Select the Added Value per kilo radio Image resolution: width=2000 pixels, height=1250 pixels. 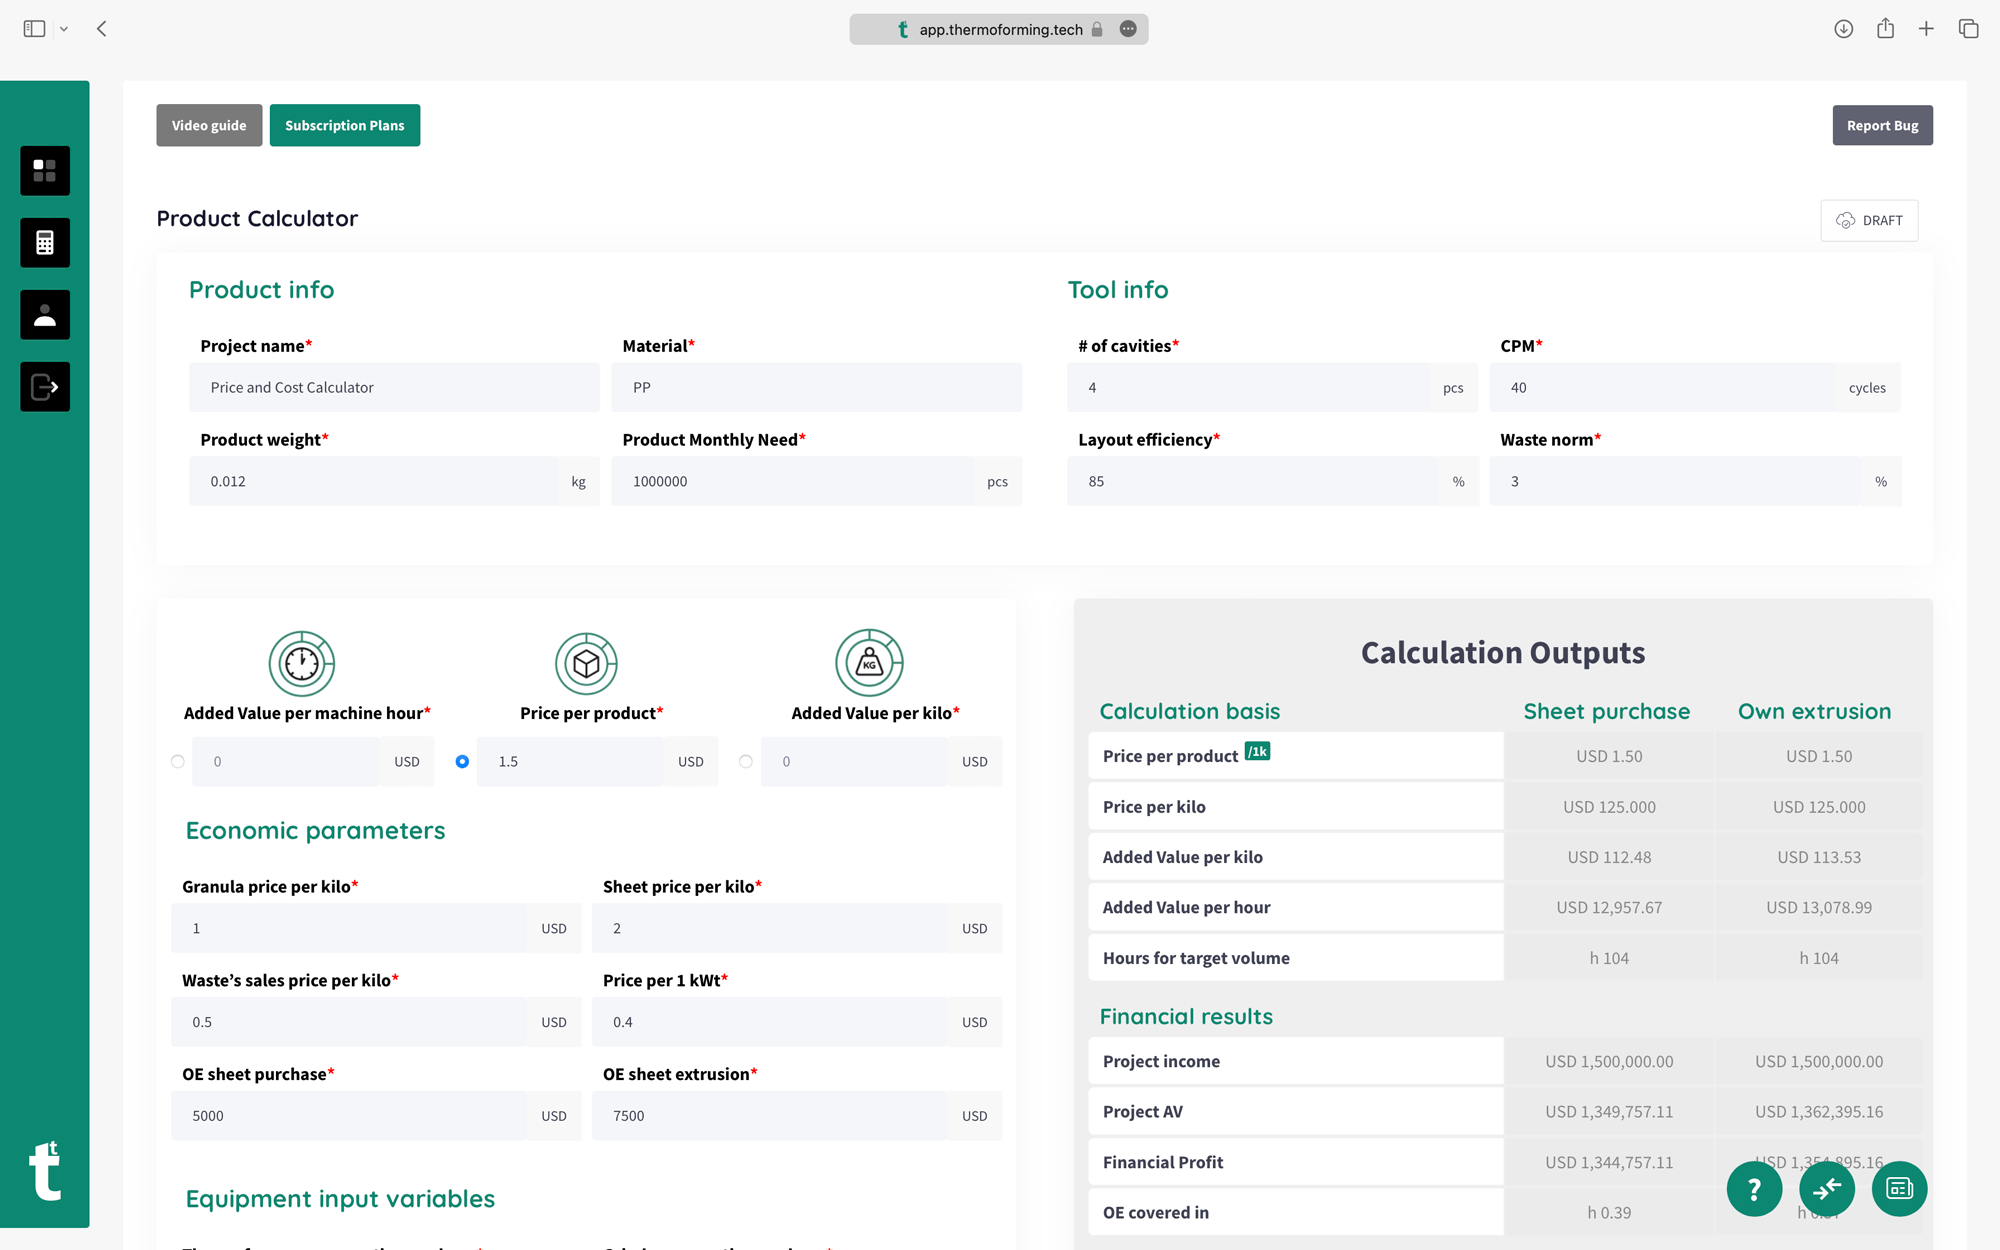[x=746, y=762]
